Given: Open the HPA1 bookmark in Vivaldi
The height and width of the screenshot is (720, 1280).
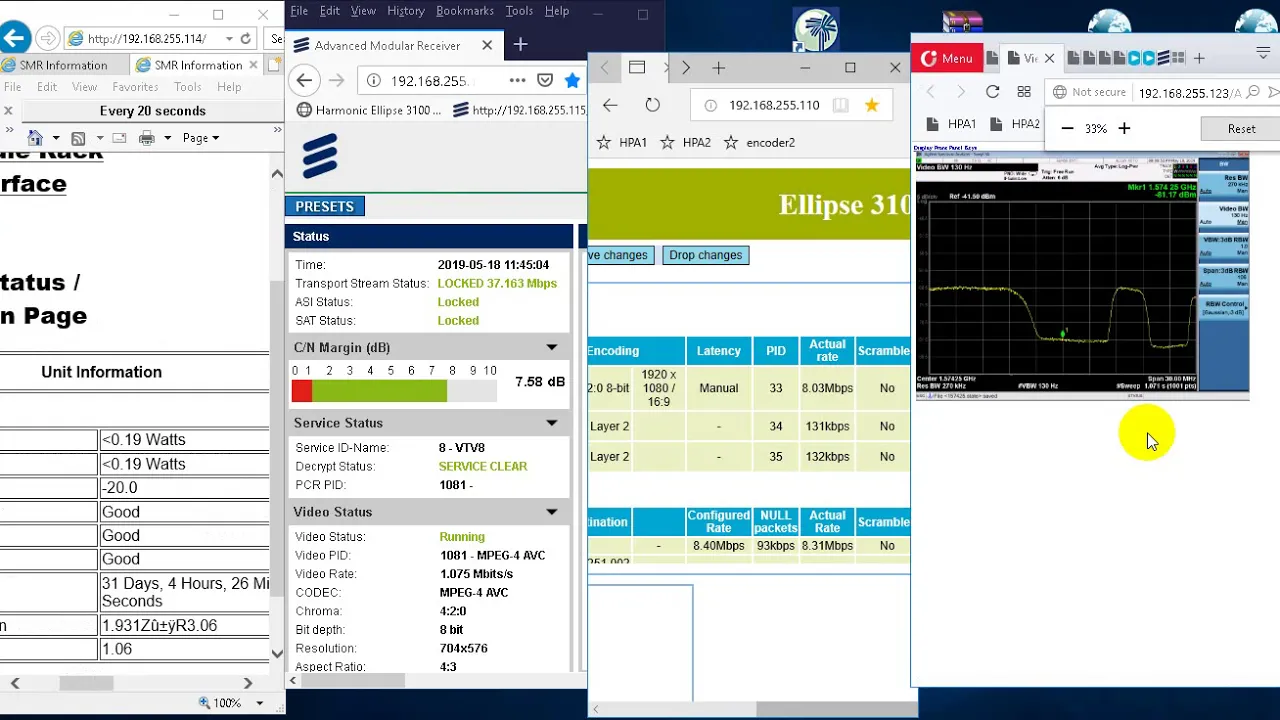Looking at the screenshot, I should pos(951,124).
